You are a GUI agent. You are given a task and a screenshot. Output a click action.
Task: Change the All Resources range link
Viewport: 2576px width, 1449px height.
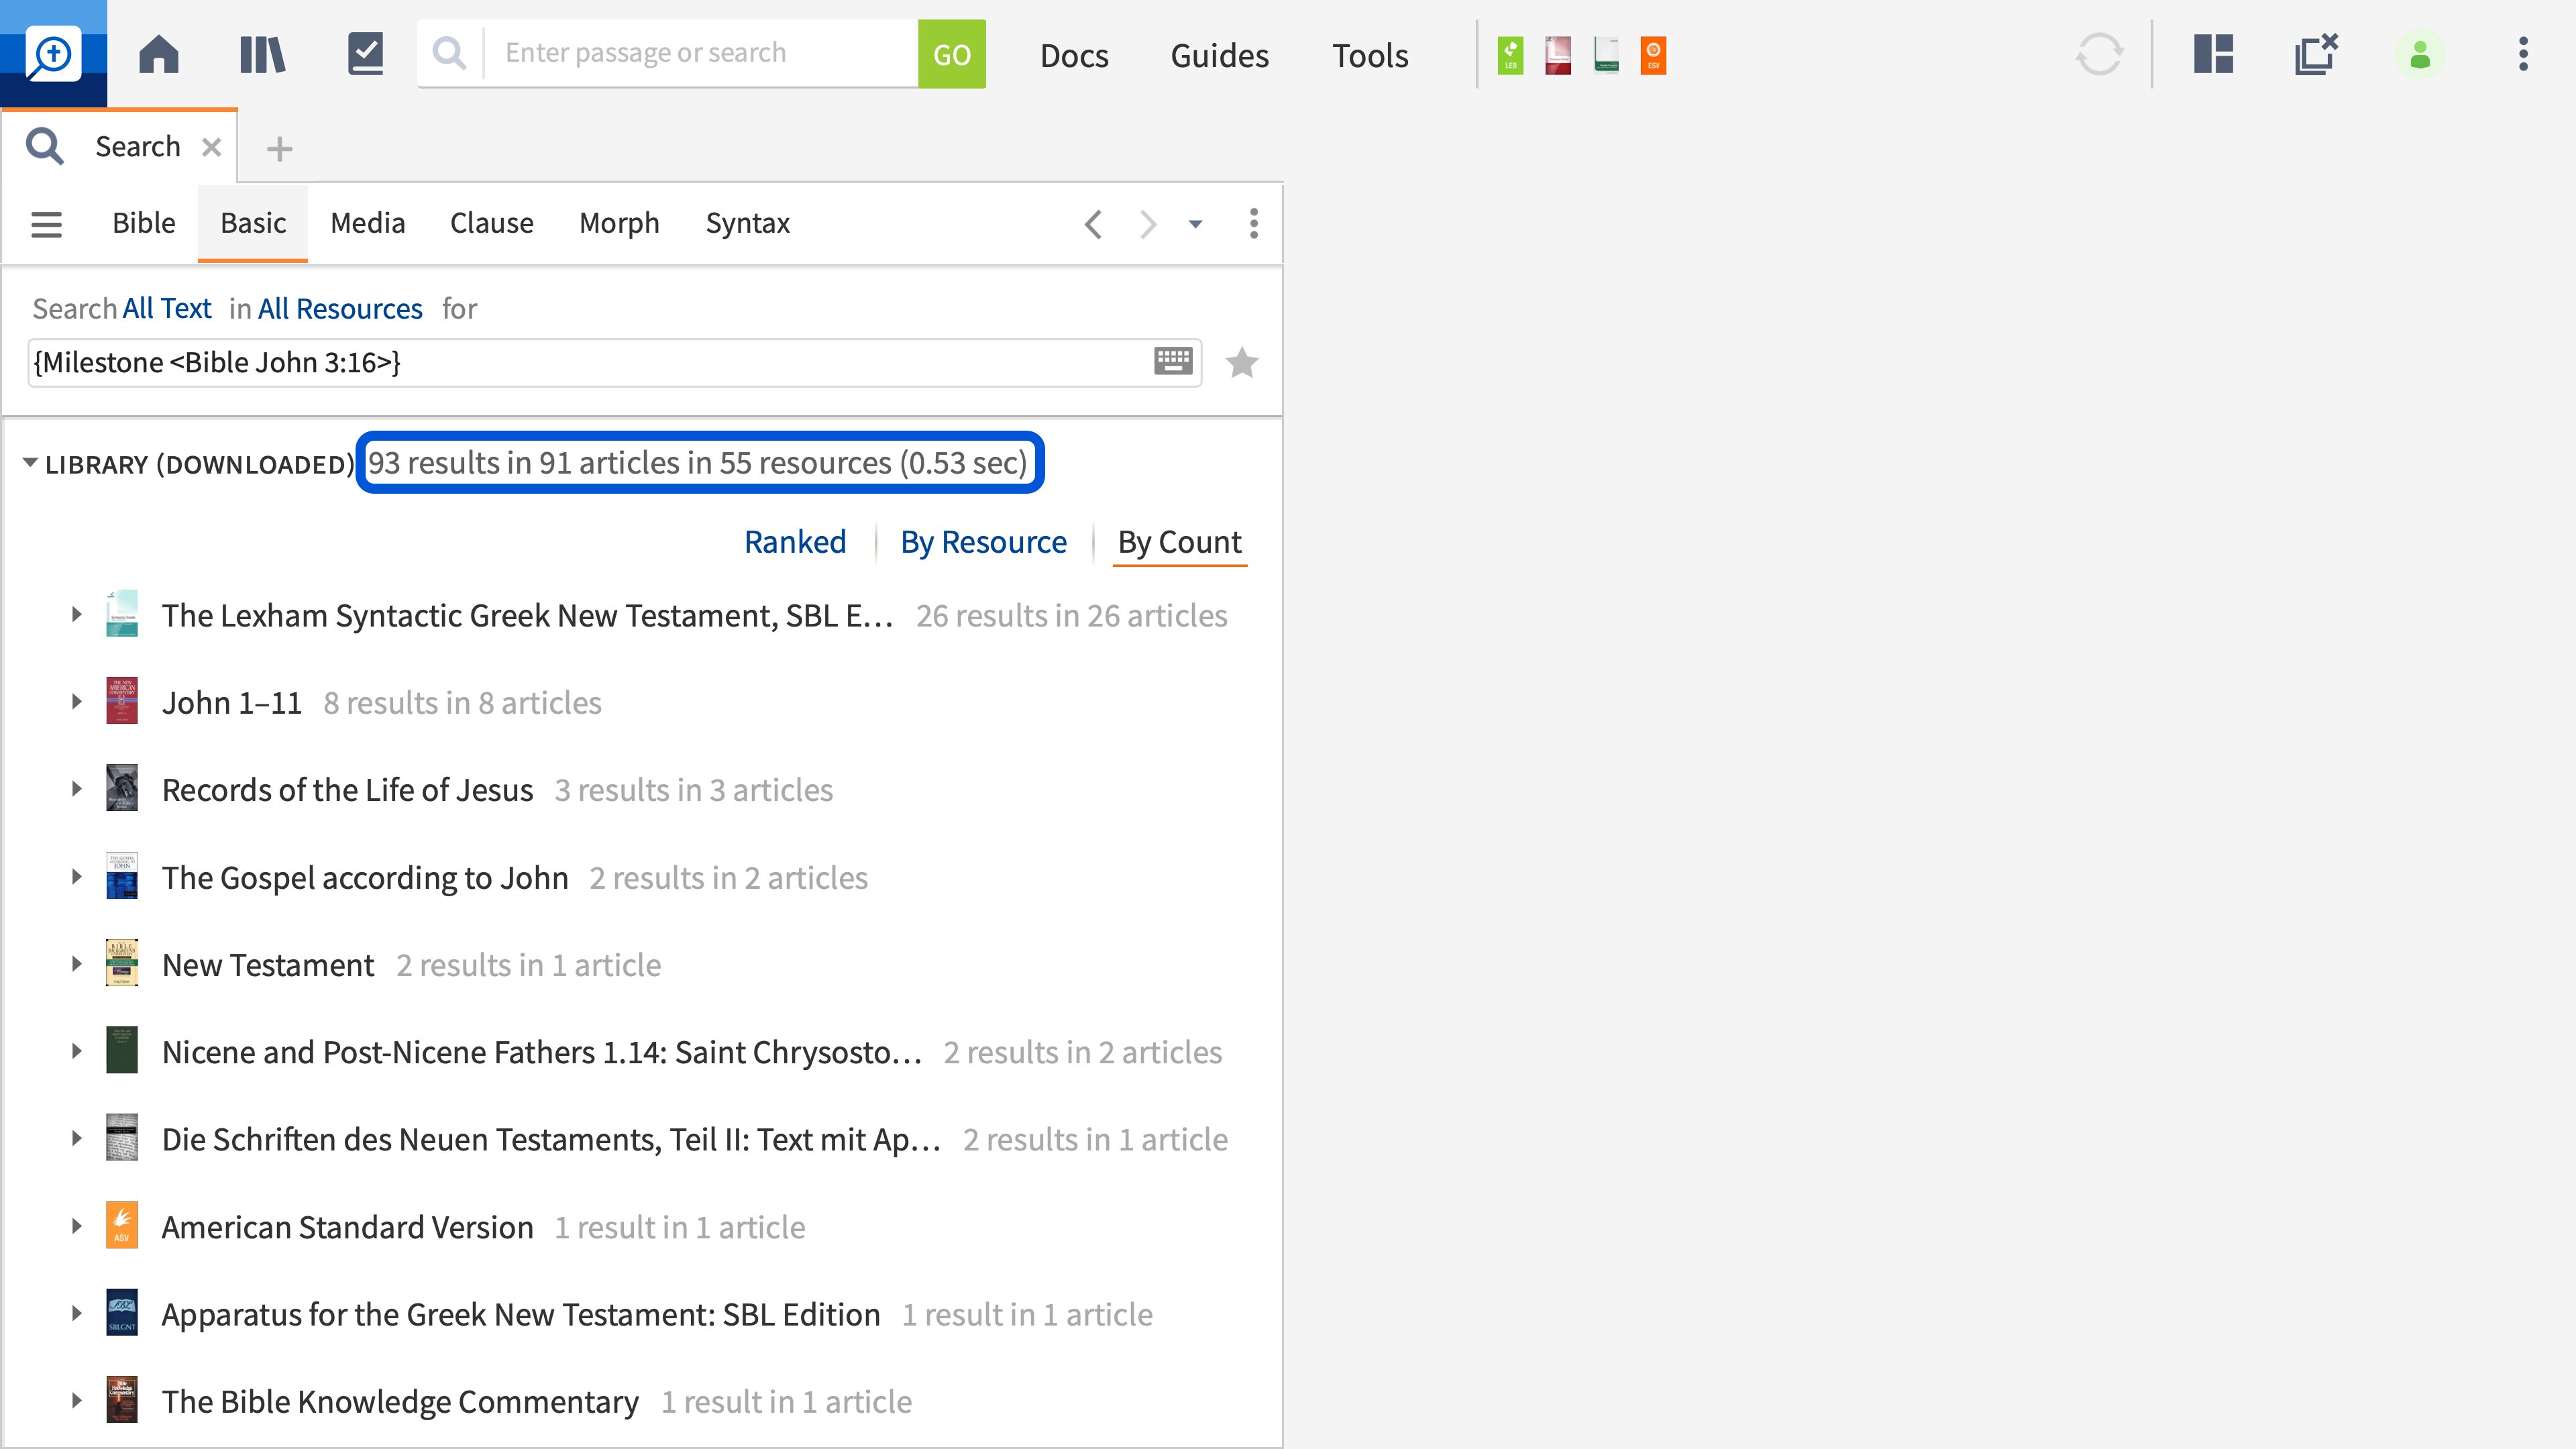coord(340,309)
